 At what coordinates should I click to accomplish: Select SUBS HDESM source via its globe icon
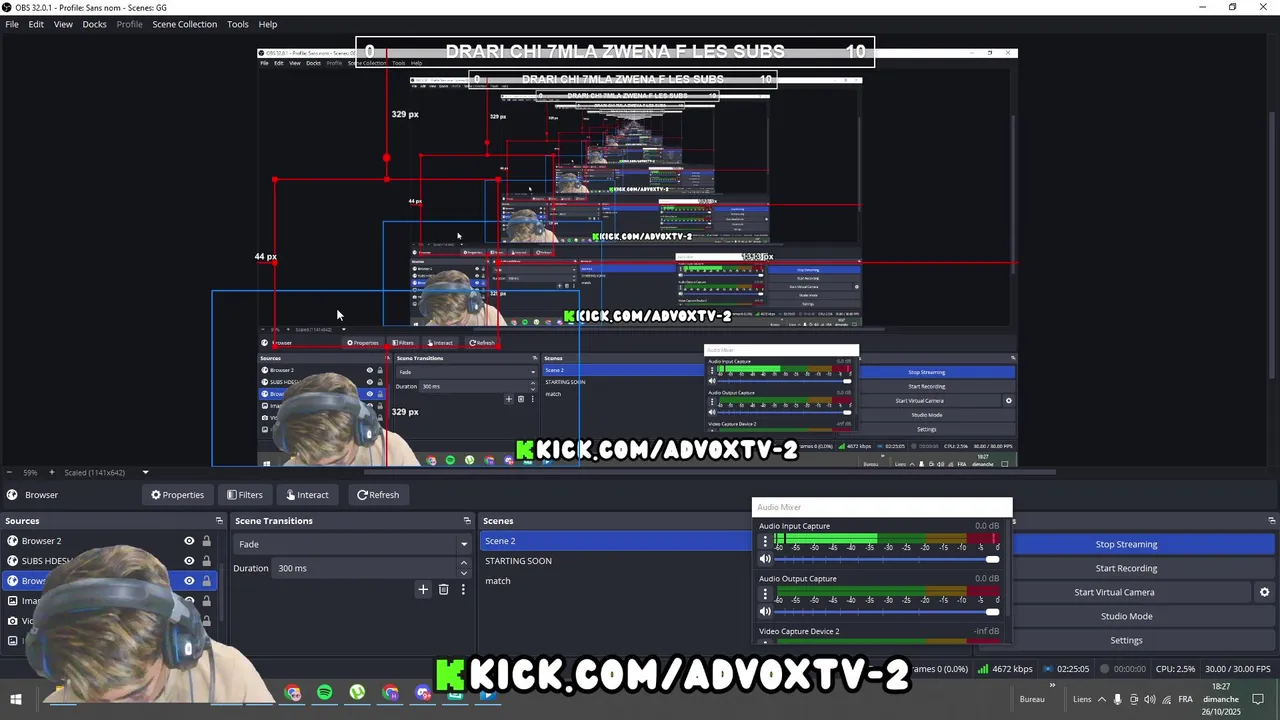pos(12,561)
